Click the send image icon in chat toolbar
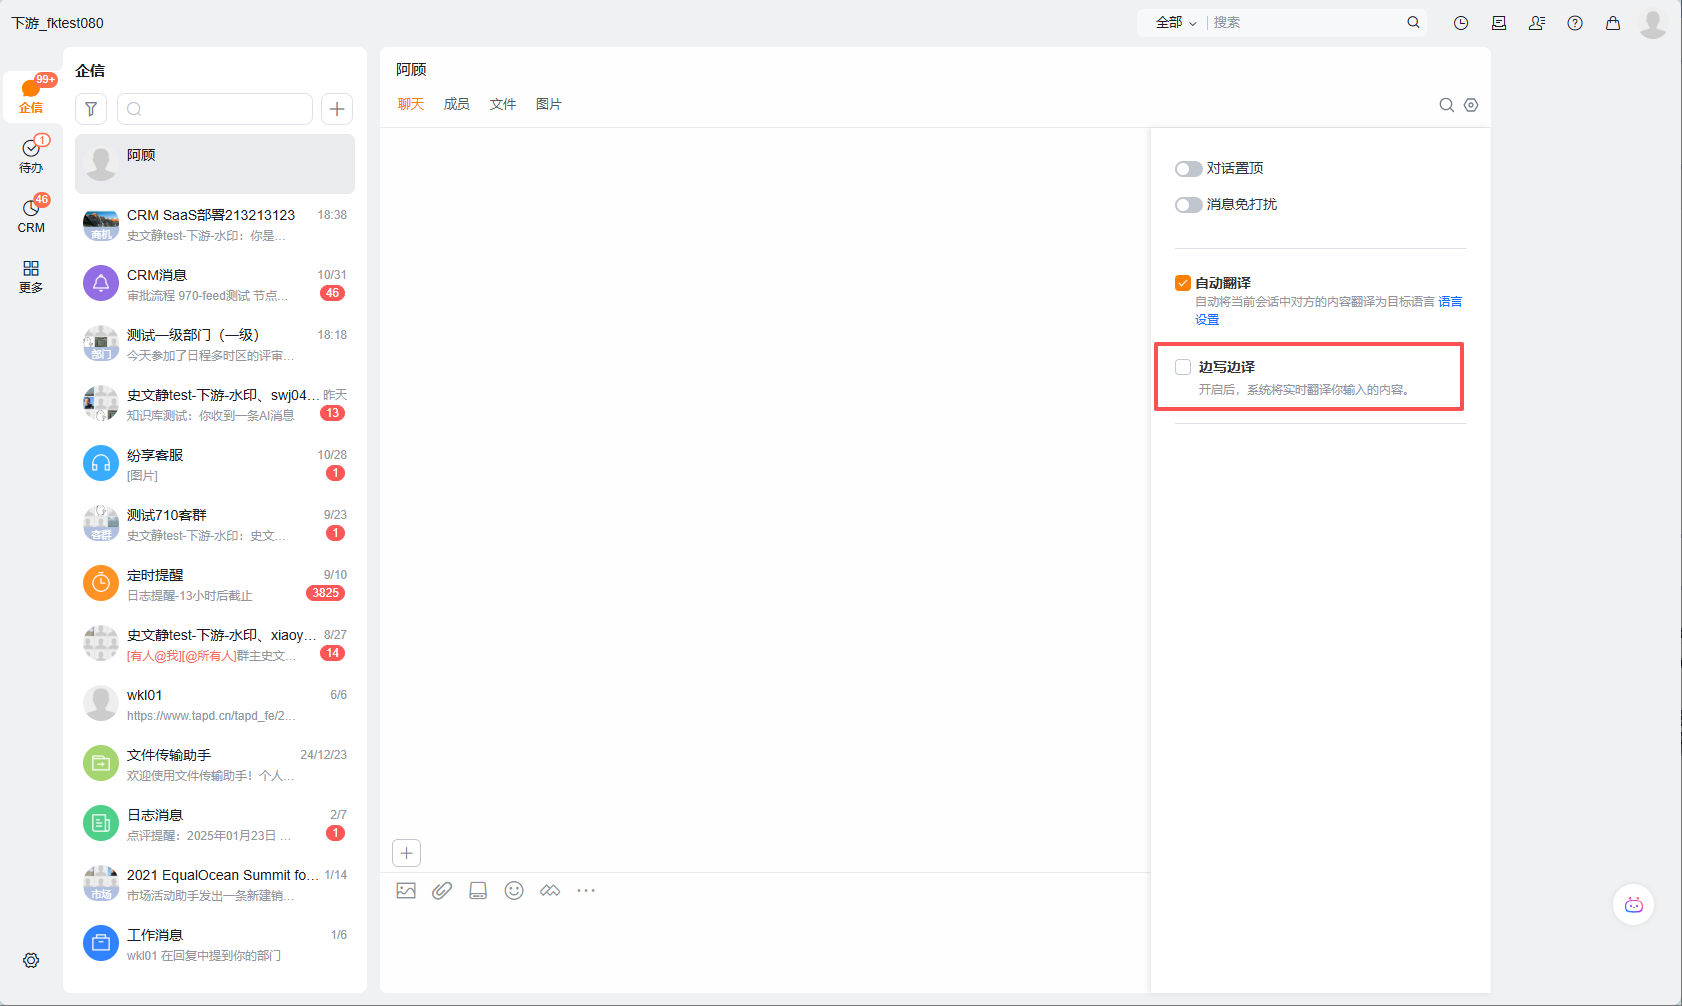The height and width of the screenshot is (1006, 1682). [x=406, y=891]
